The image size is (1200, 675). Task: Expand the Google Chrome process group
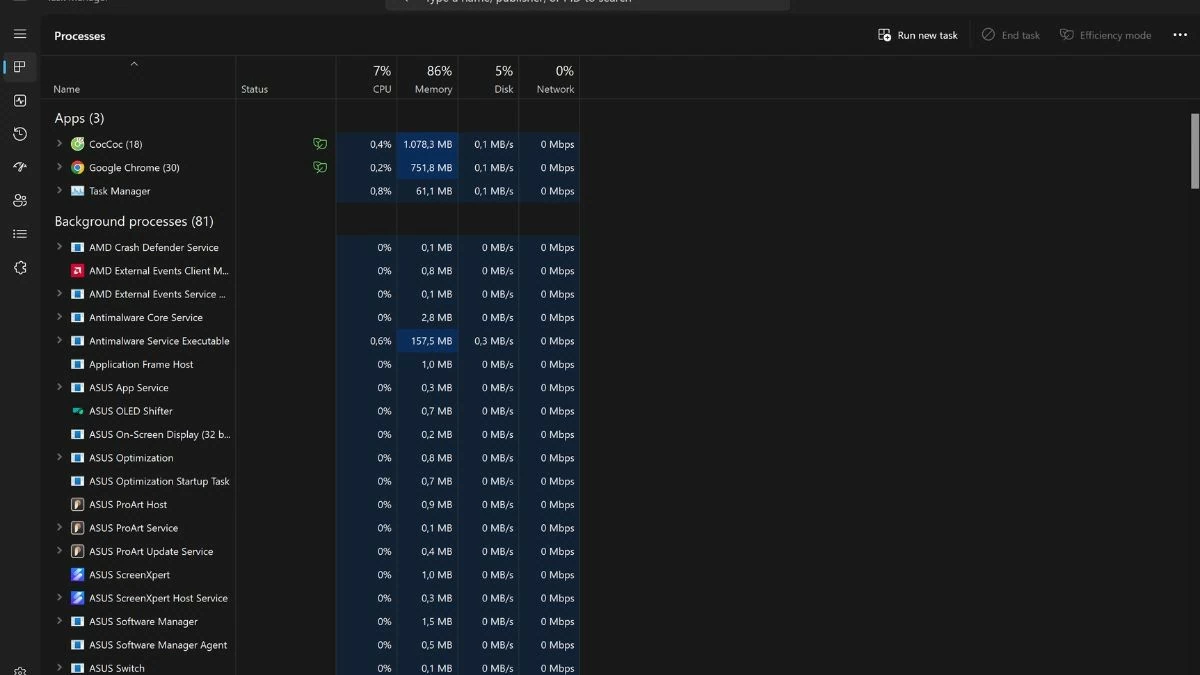pos(60,168)
